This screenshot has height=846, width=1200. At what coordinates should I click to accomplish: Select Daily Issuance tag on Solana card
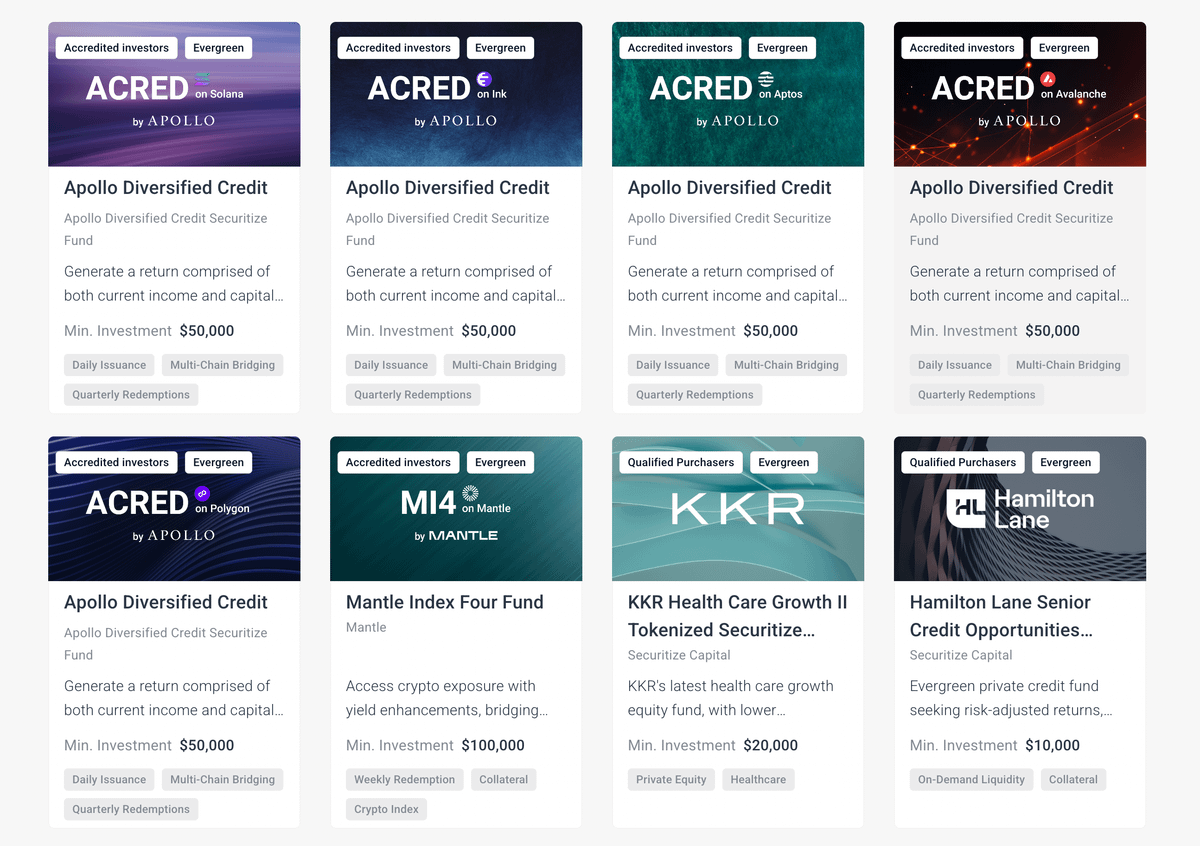(x=109, y=365)
